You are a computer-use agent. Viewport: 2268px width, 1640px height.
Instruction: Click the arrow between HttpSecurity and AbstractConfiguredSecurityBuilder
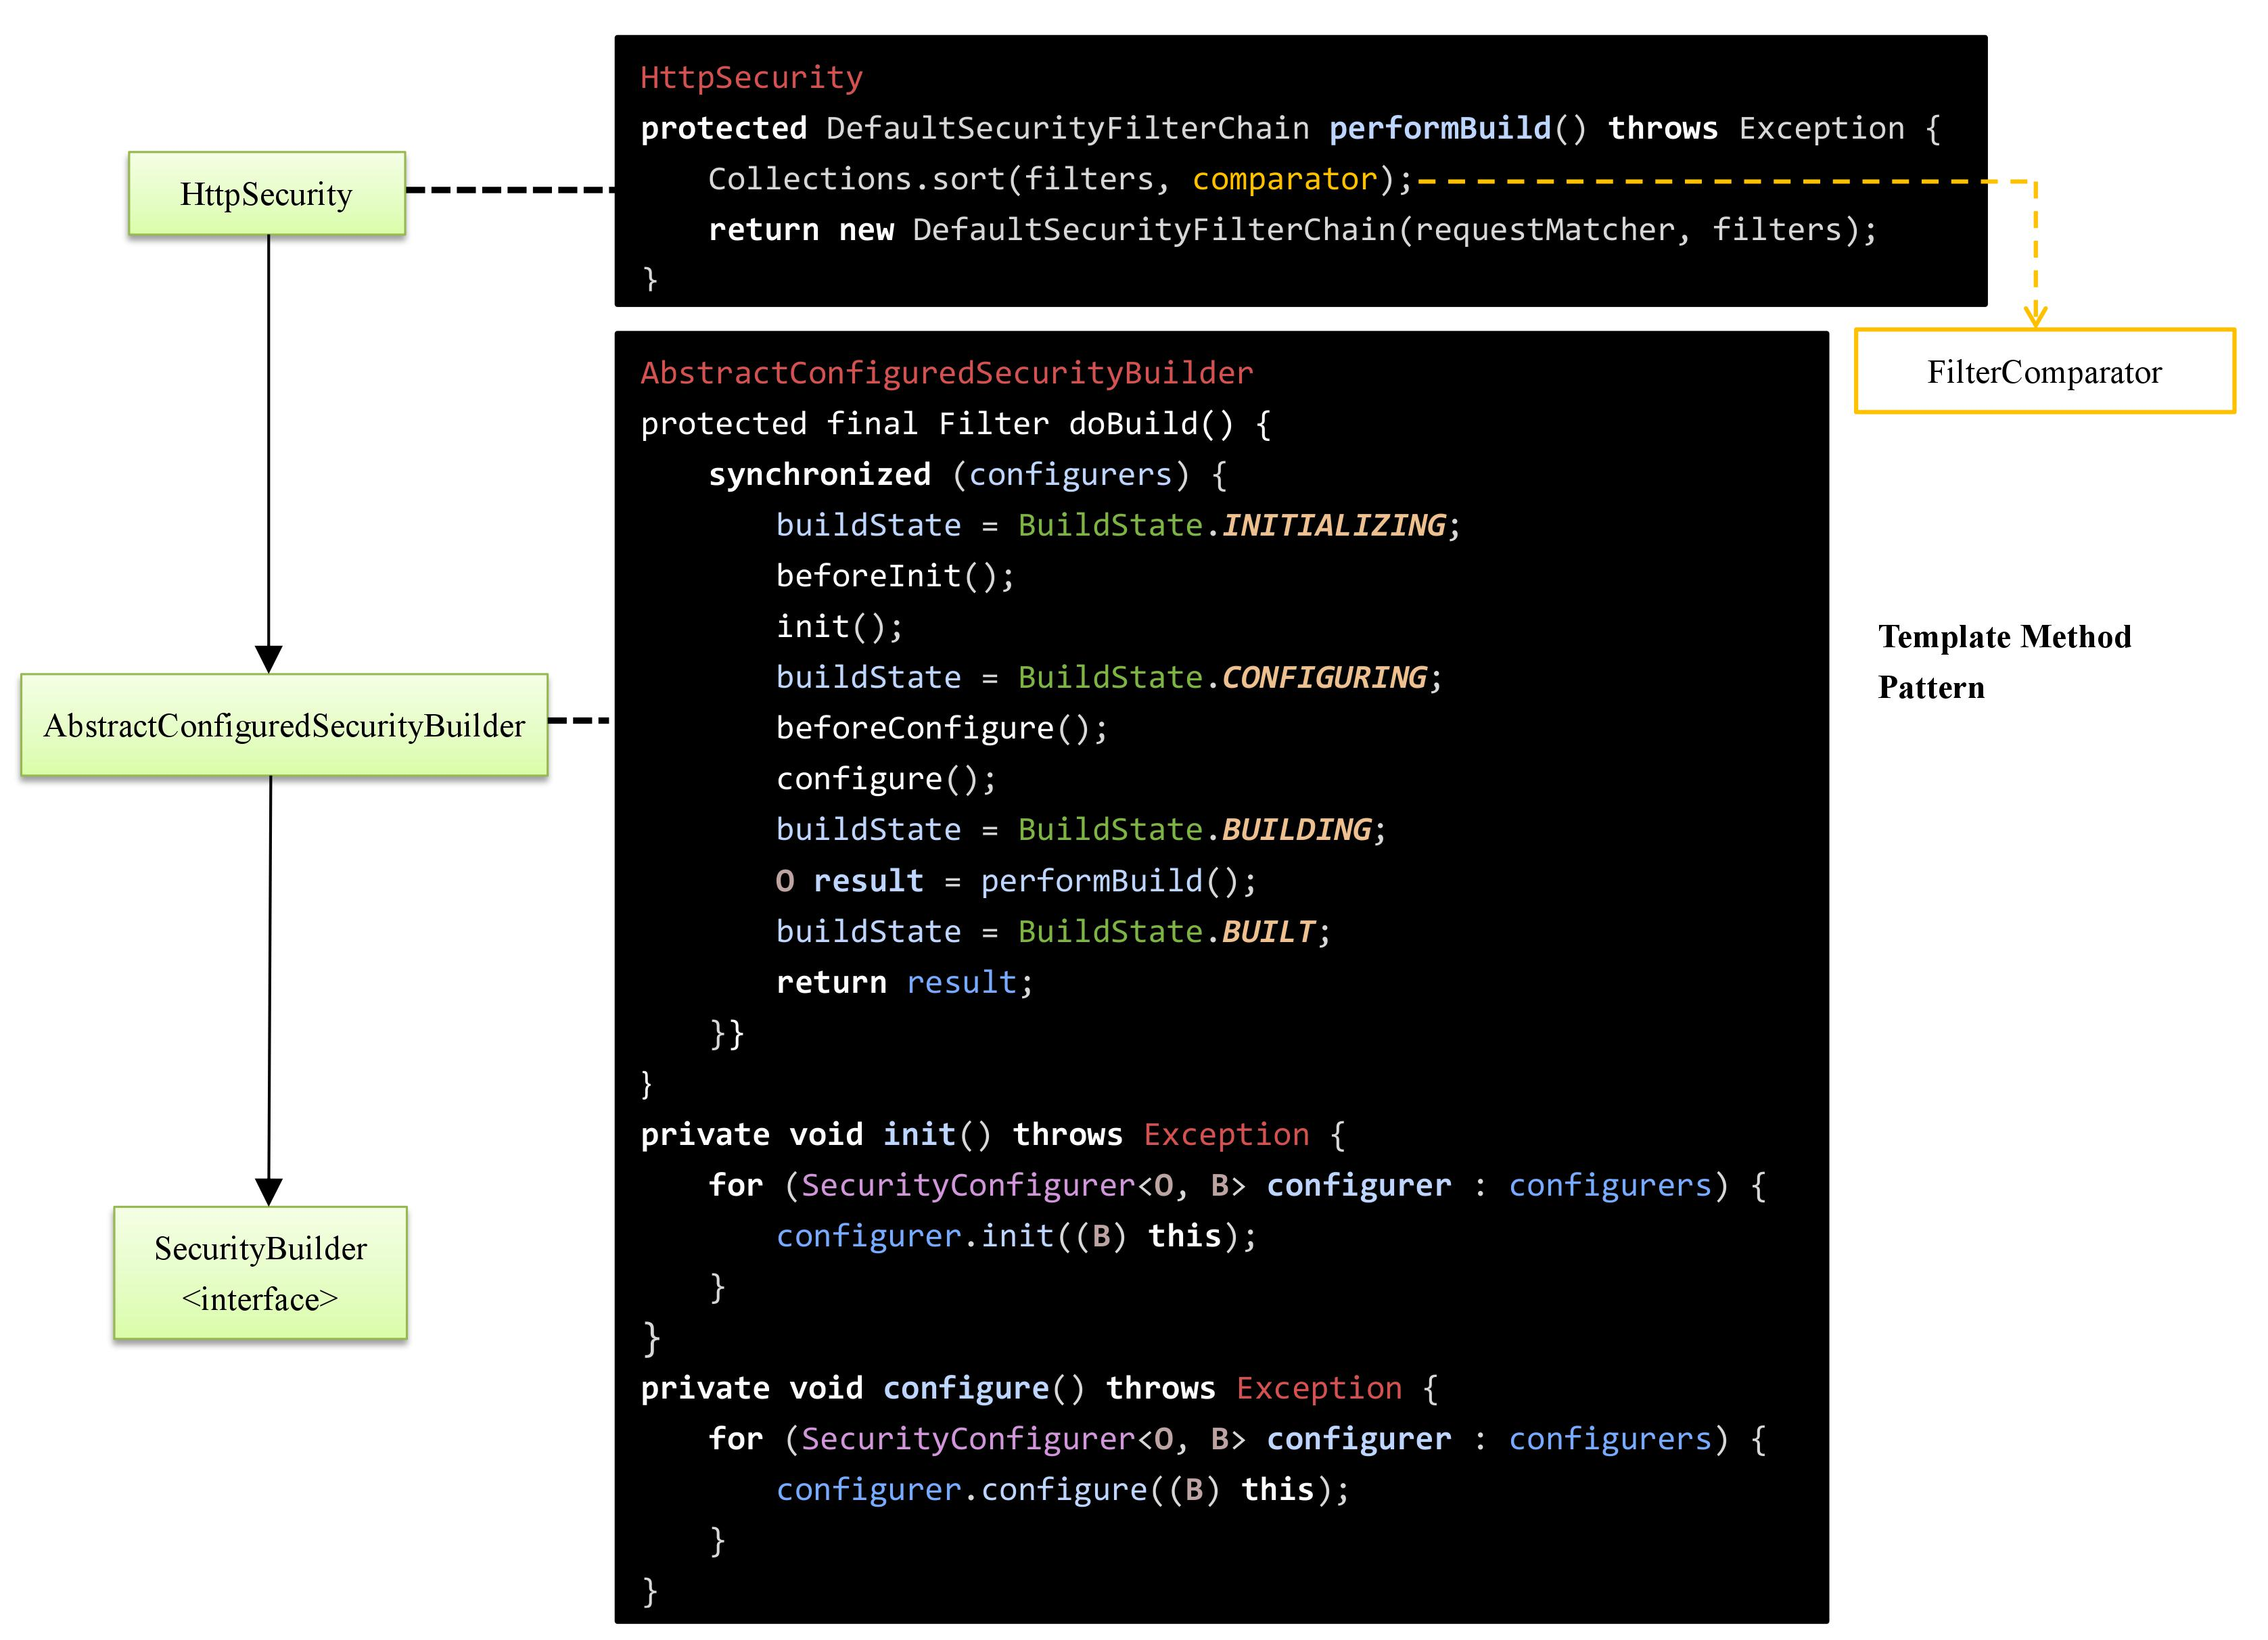[x=268, y=450]
